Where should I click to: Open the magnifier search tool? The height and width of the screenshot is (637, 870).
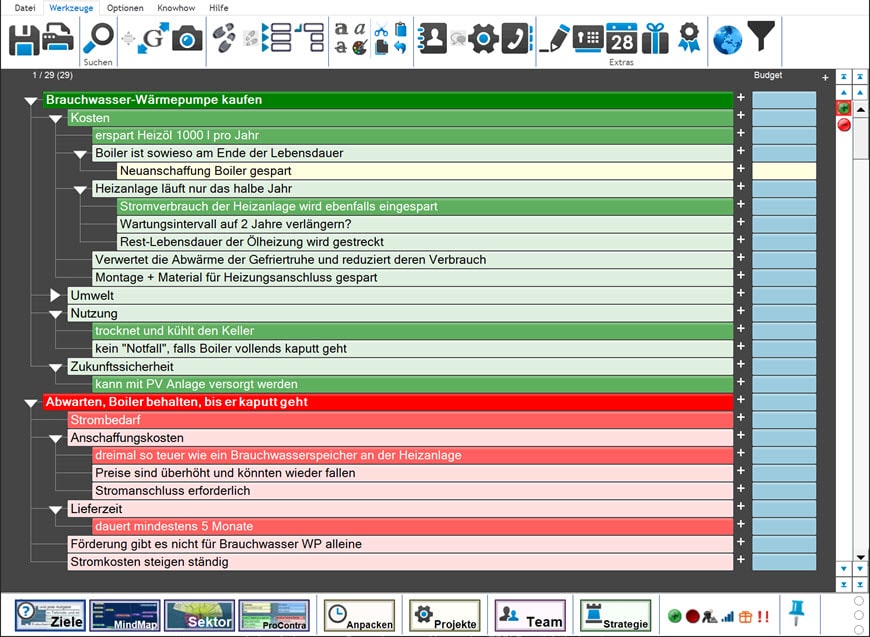click(98, 39)
